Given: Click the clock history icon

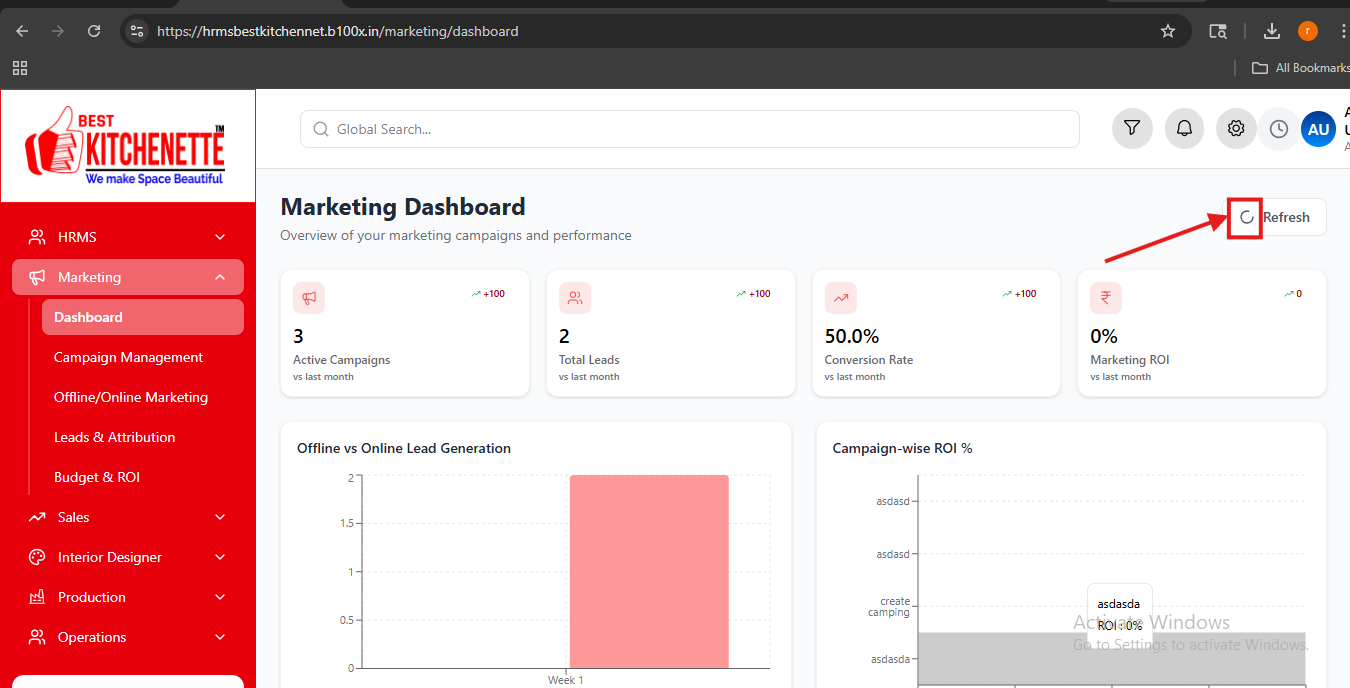Looking at the screenshot, I should click(x=1278, y=129).
